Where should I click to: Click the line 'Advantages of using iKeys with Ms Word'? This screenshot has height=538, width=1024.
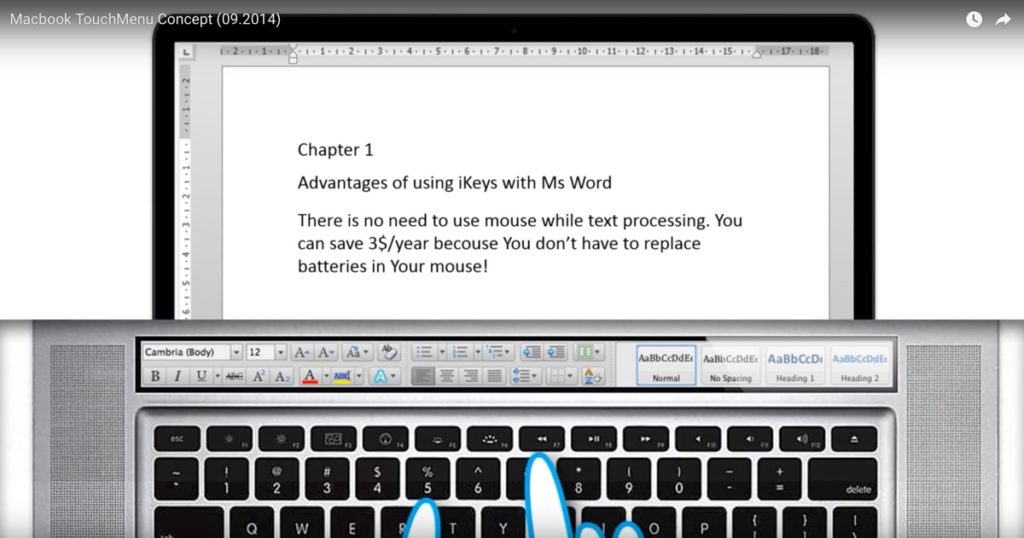(x=455, y=182)
